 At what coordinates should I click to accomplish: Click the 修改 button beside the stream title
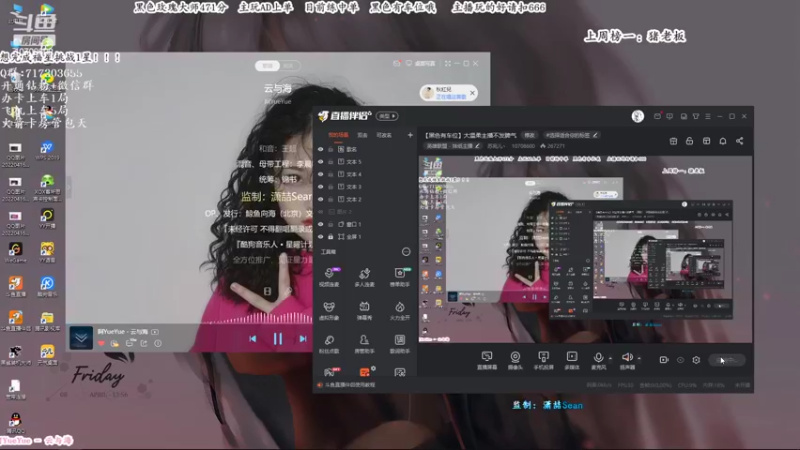click(x=530, y=135)
